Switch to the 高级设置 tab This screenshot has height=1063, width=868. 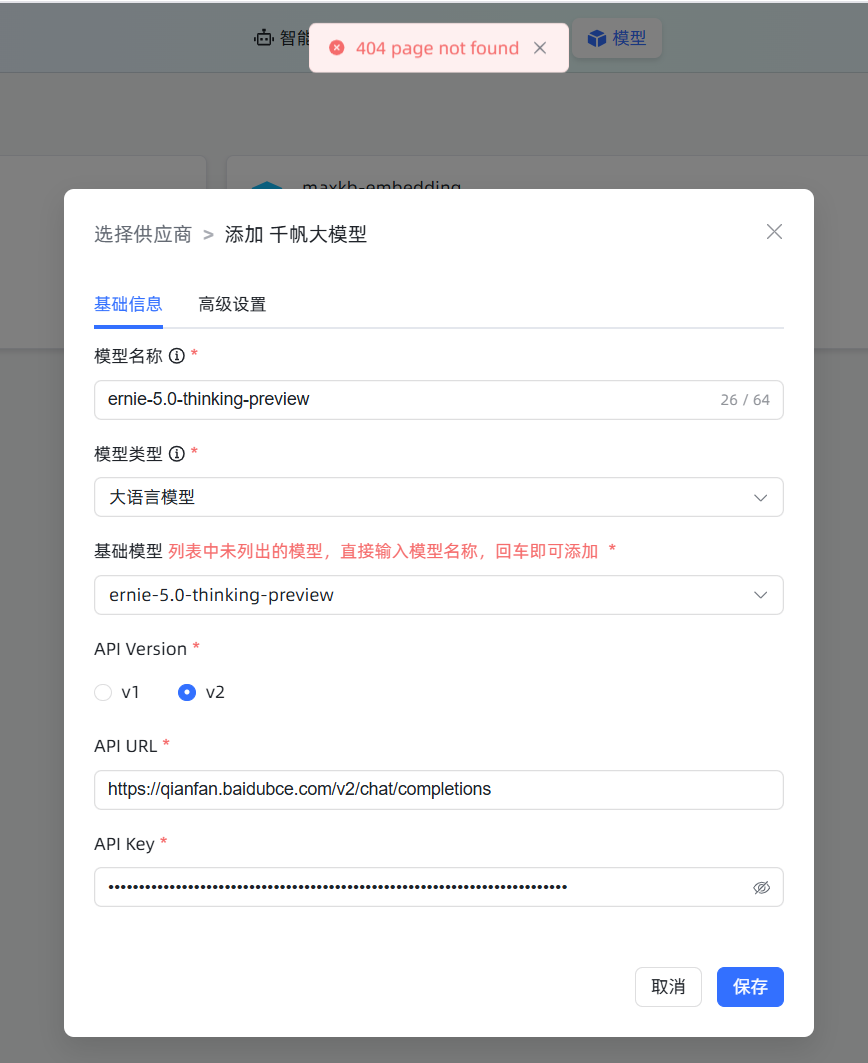[x=232, y=304]
